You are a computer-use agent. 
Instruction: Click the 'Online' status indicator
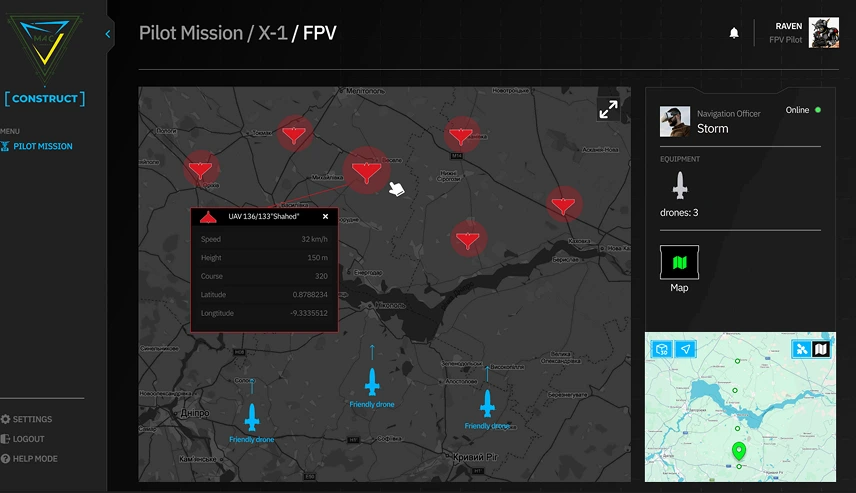tap(803, 110)
